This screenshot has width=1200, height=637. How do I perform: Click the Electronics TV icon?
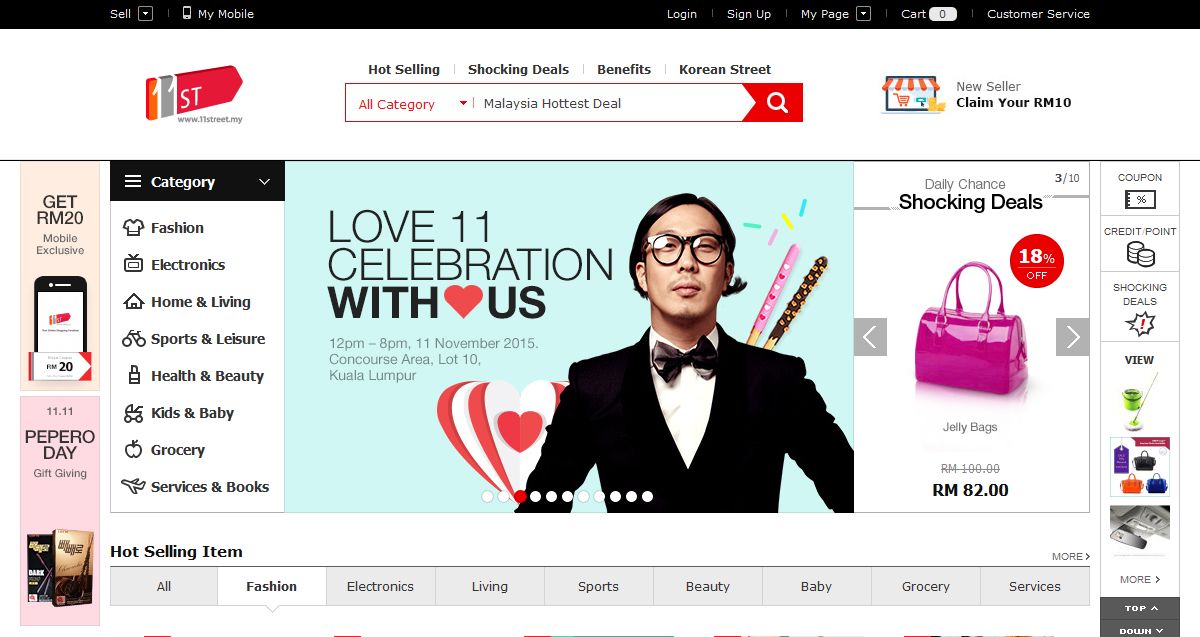click(x=133, y=265)
